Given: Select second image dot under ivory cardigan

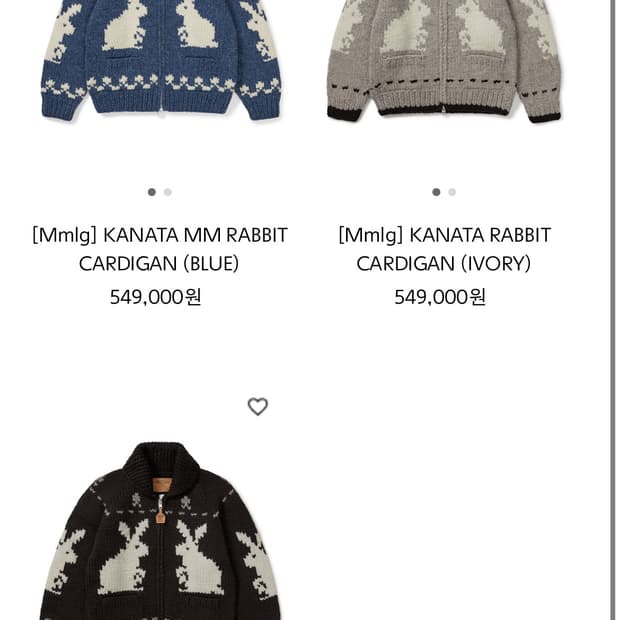Looking at the screenshot, I should (x=452, y=192).
